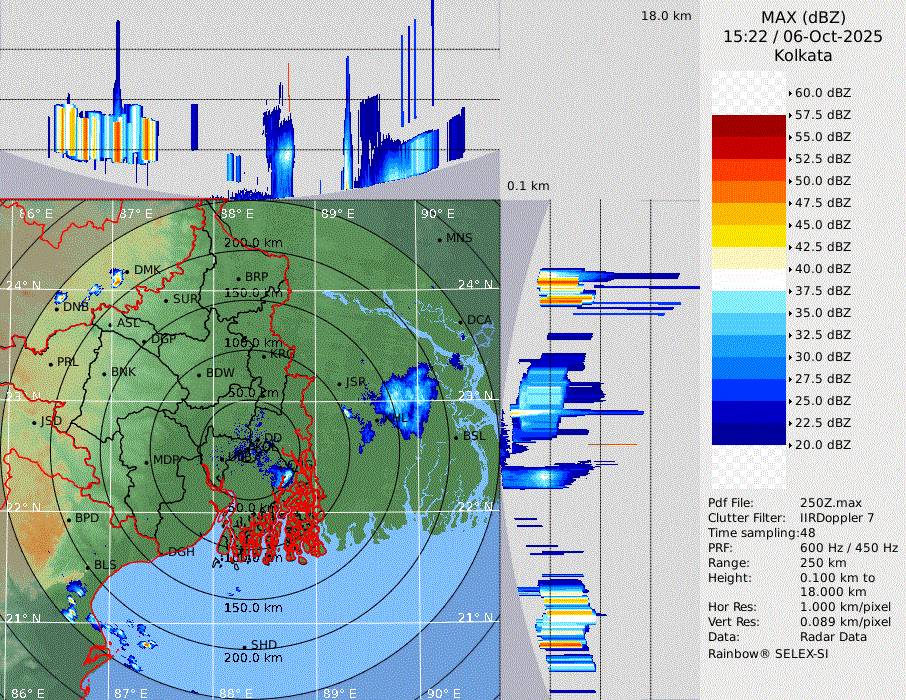
Task: Click the BPD station marker
Action: pos(69,519)
